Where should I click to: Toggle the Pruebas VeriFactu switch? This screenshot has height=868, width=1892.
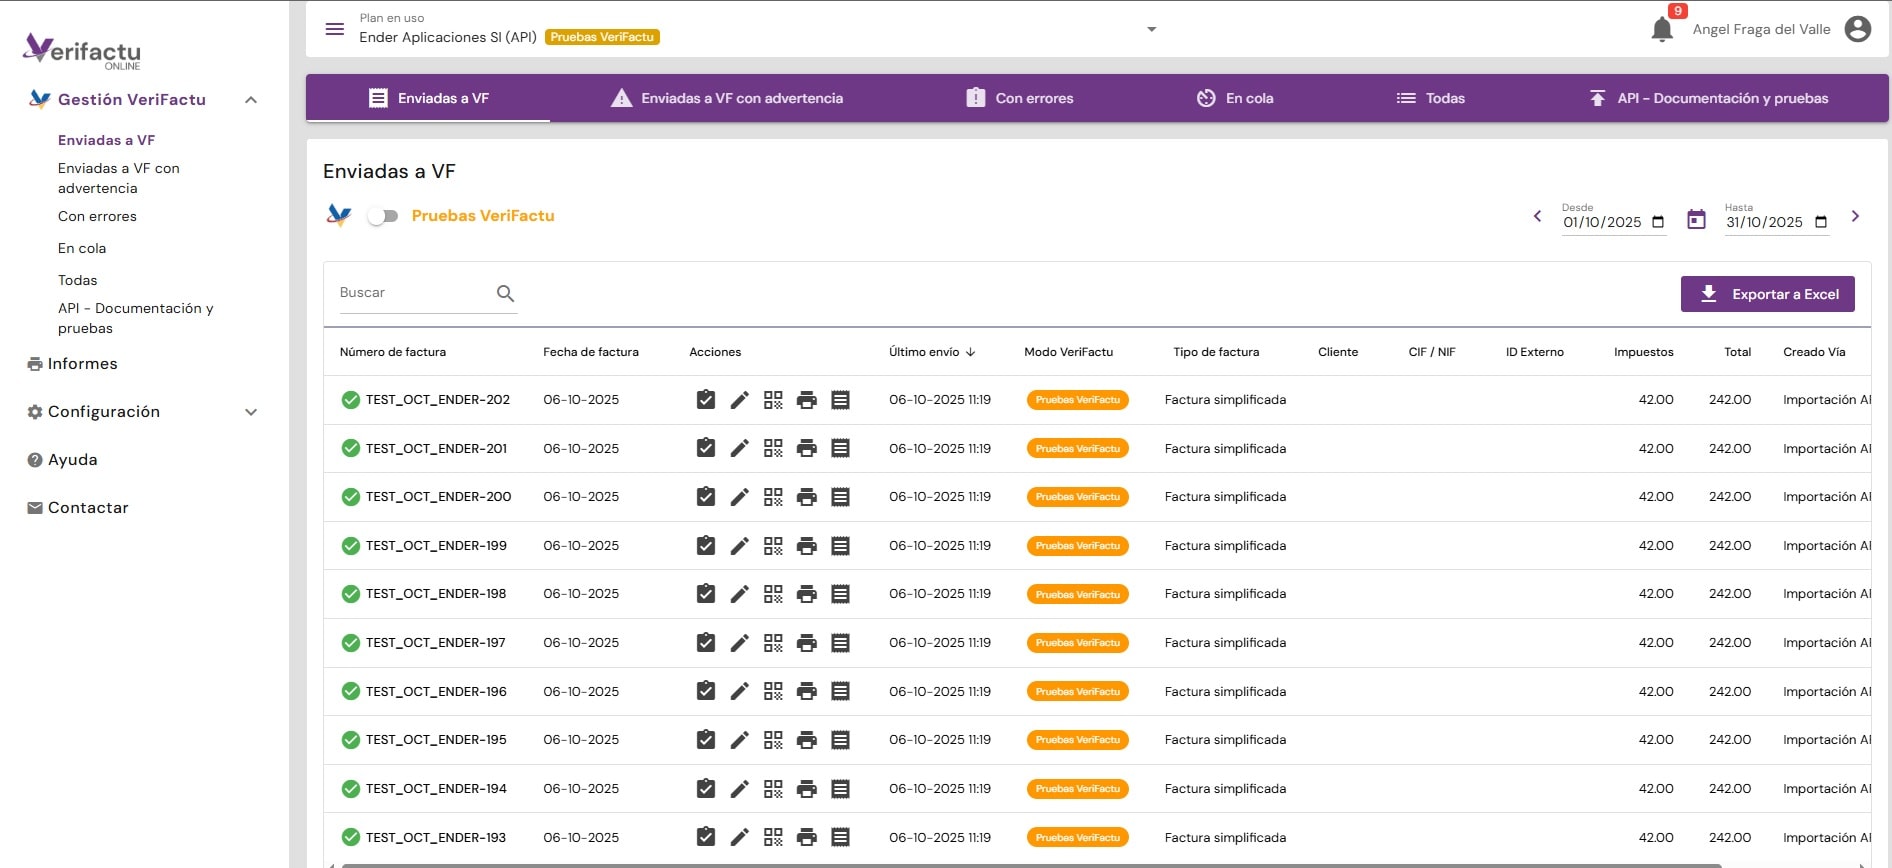pos(382,216)
